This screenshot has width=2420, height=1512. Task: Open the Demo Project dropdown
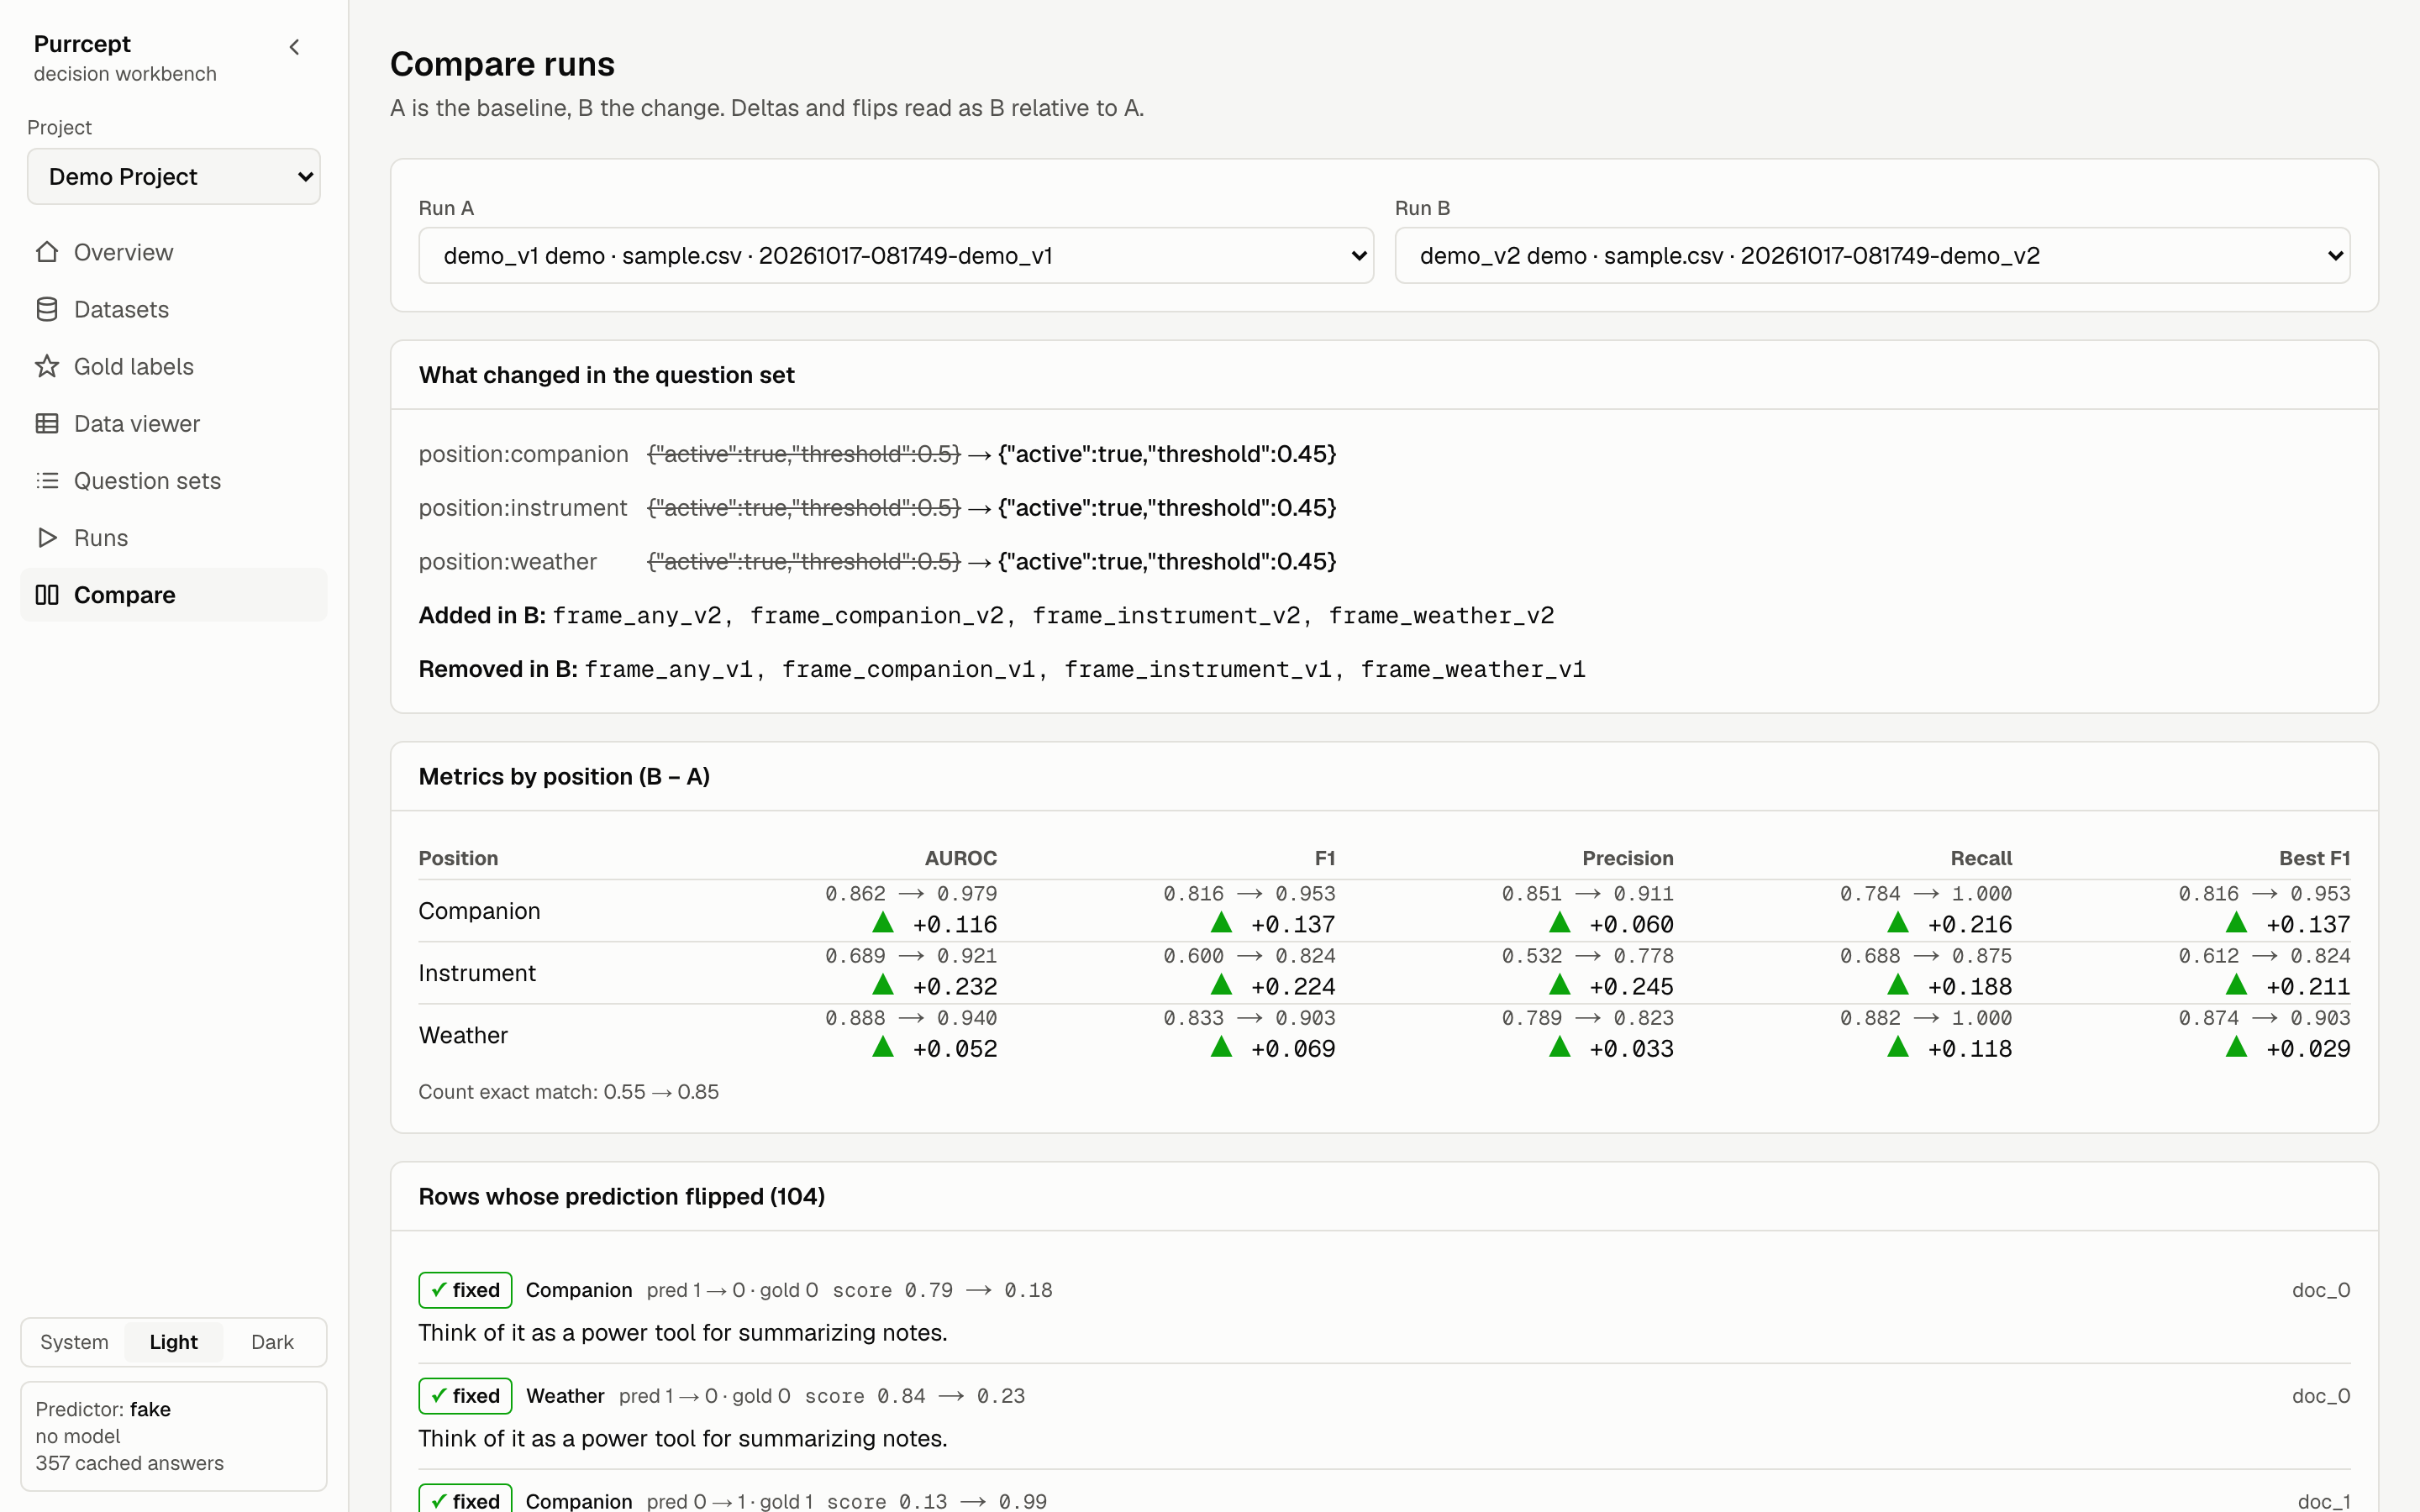pyautogui.click(x=174, y=177)
